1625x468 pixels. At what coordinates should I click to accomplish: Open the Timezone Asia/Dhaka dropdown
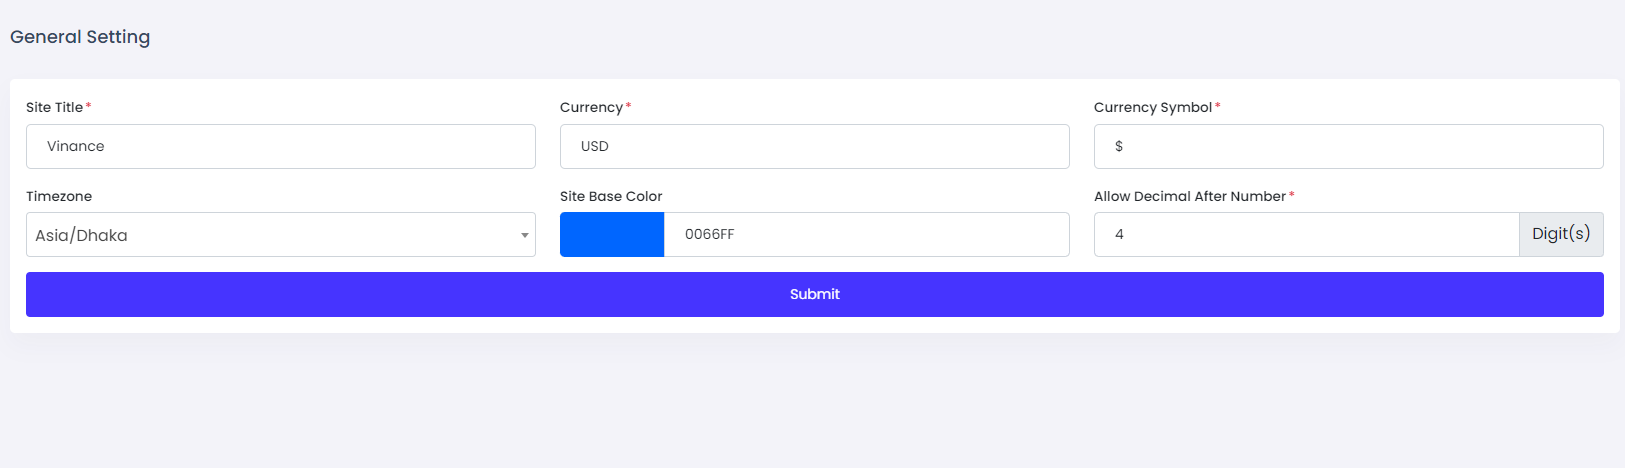[x=270, y=235]
